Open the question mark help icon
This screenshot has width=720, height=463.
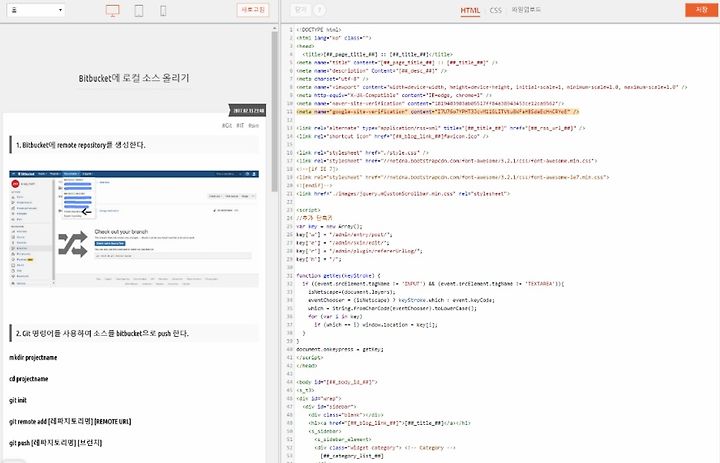click(x=320, y=10)
